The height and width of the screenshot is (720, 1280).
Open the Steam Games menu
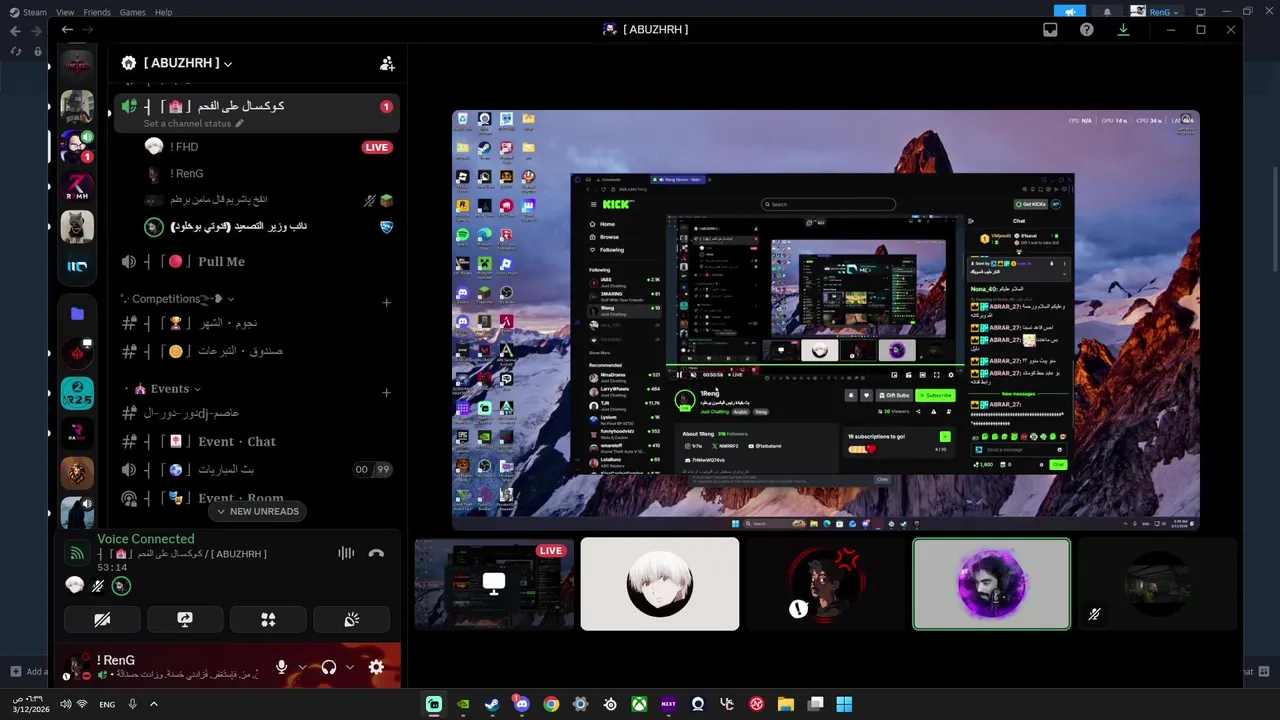[132, 12]
